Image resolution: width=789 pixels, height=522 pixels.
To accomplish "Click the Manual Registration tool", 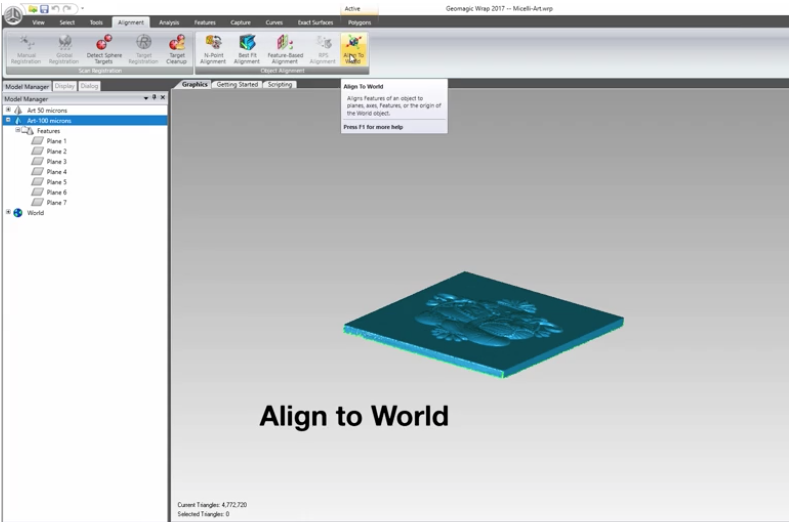I will [26, 49].
